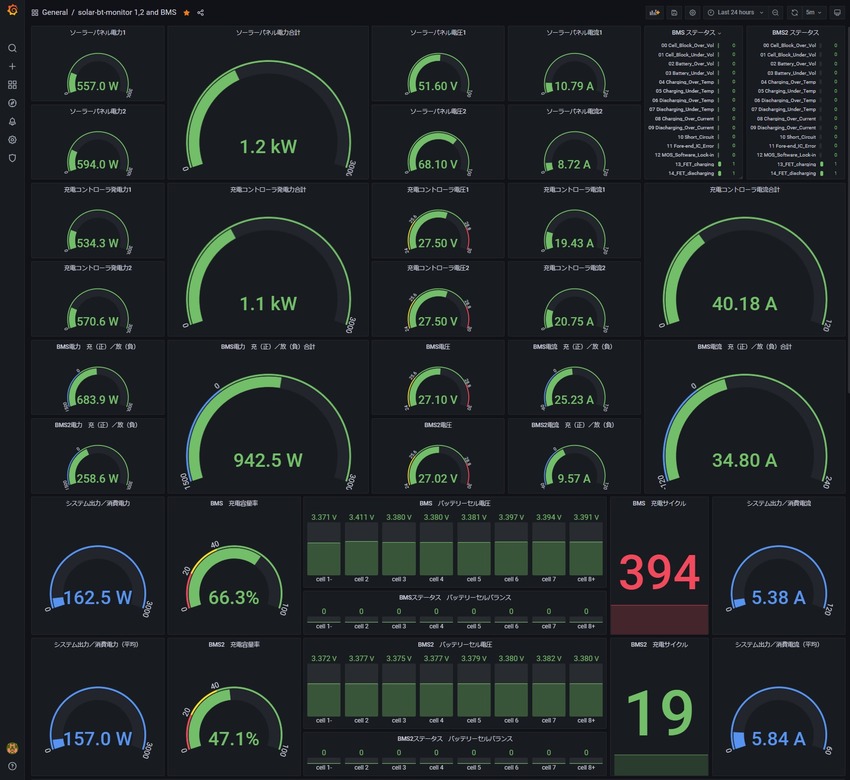Toggle the orange favorite star icon
Screen dimensions: 850x780
(186, 12)
